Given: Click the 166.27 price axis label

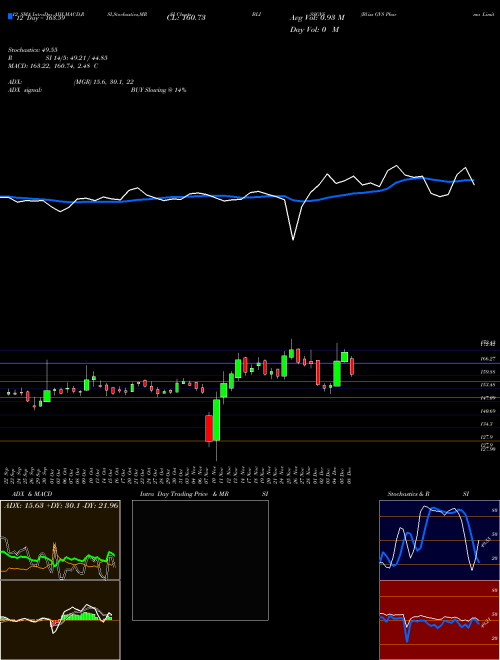Looking at the screenshot, I should coord(488,359).
